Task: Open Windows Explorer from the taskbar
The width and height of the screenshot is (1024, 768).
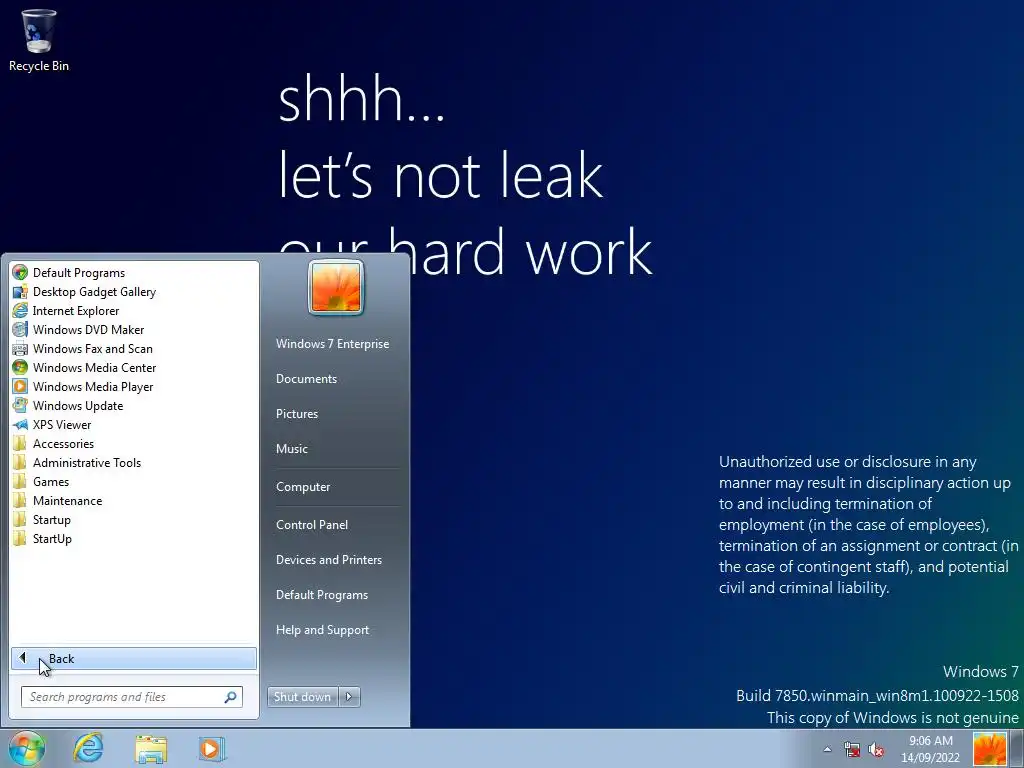Action: coord(151,748)
